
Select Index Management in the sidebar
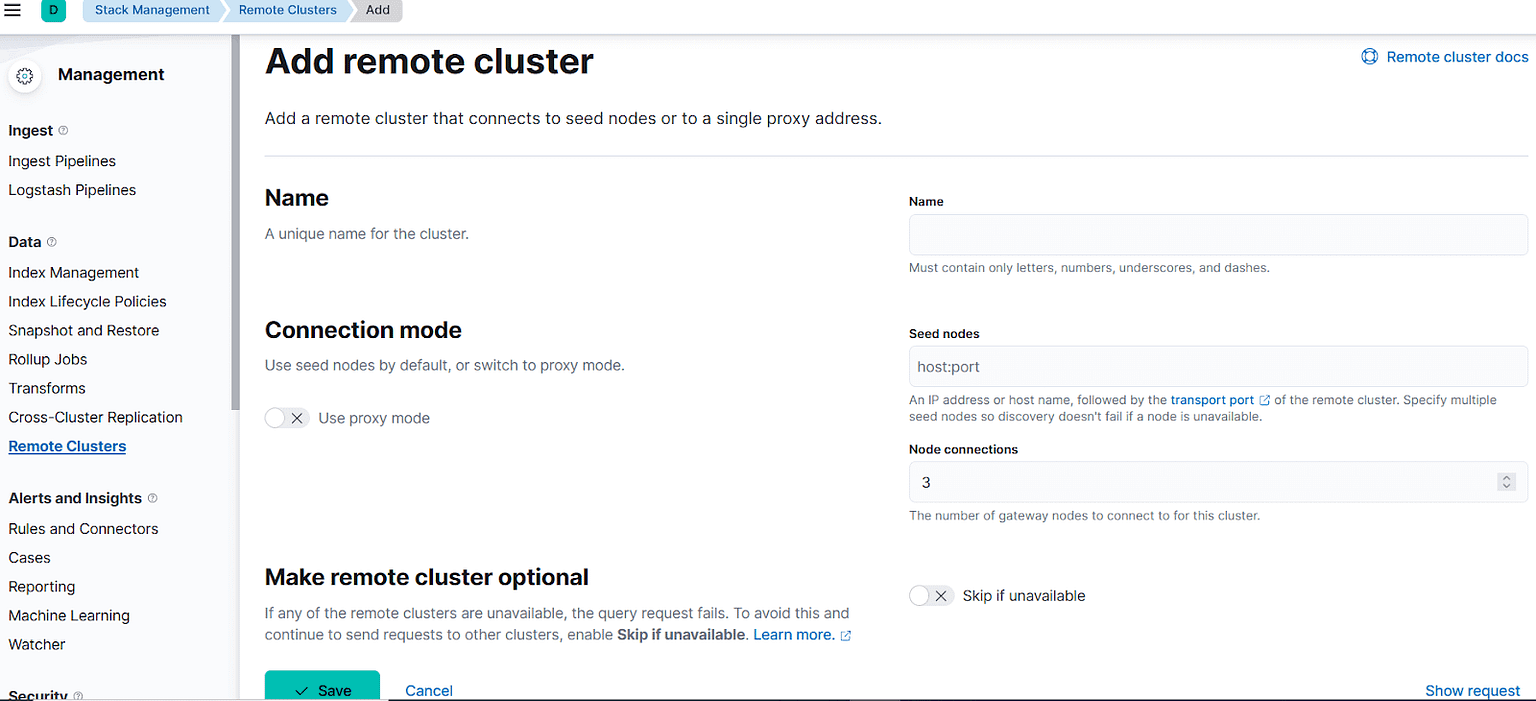73,272
